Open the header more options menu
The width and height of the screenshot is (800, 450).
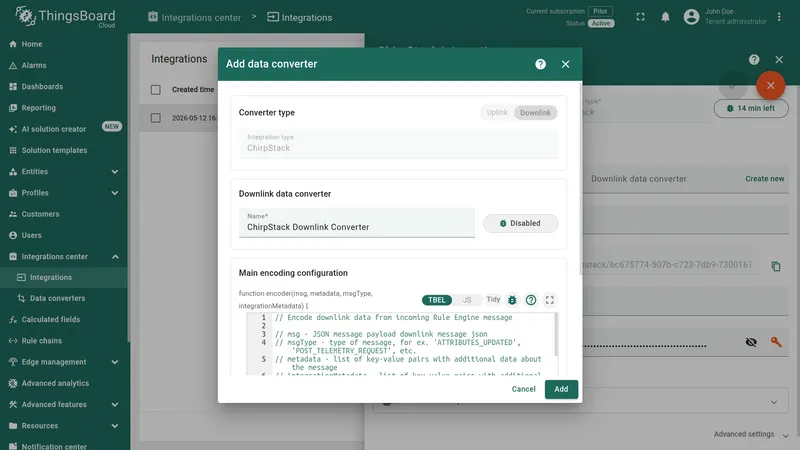779,17
